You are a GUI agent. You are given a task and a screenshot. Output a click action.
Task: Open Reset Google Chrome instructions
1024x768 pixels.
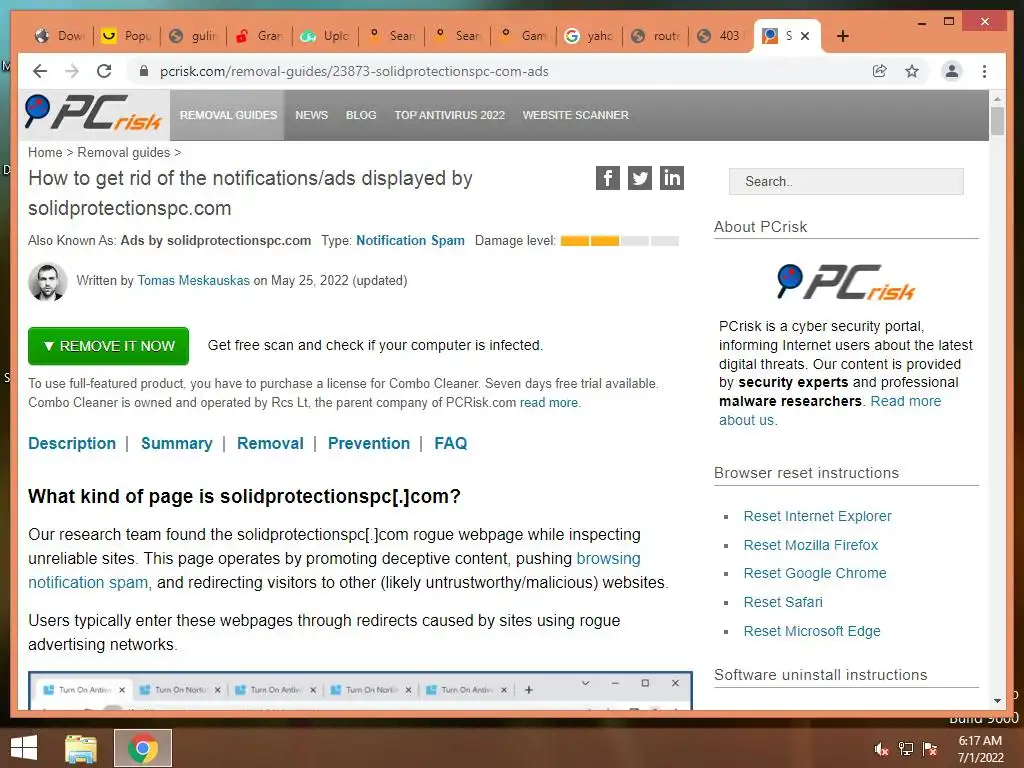coord(815,573)
